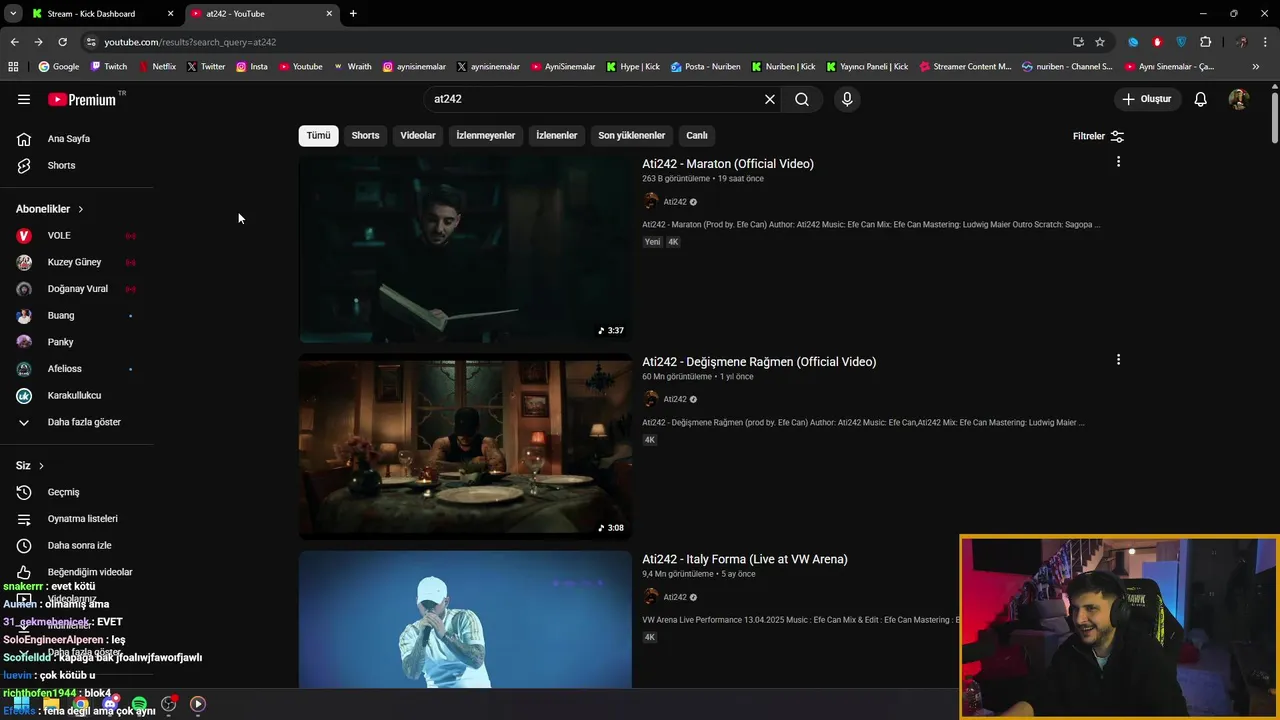
Task: Start voice search with the microphone icon
Action: click(847, 99)
